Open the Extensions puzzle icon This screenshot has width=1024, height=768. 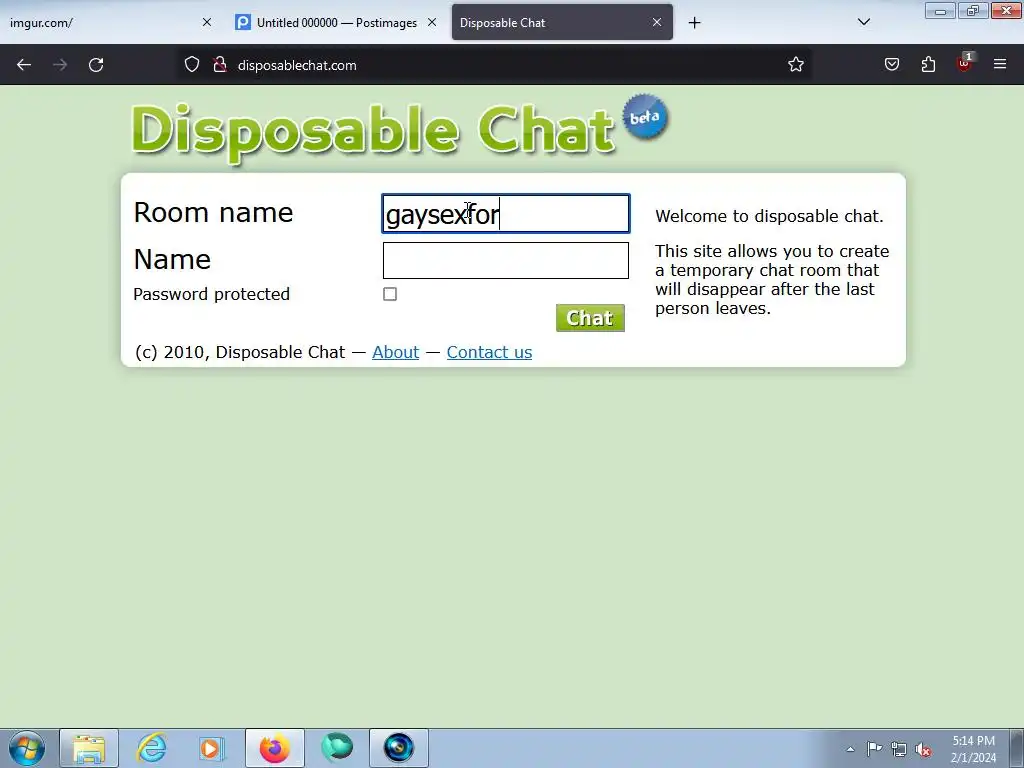coord(928,65)
